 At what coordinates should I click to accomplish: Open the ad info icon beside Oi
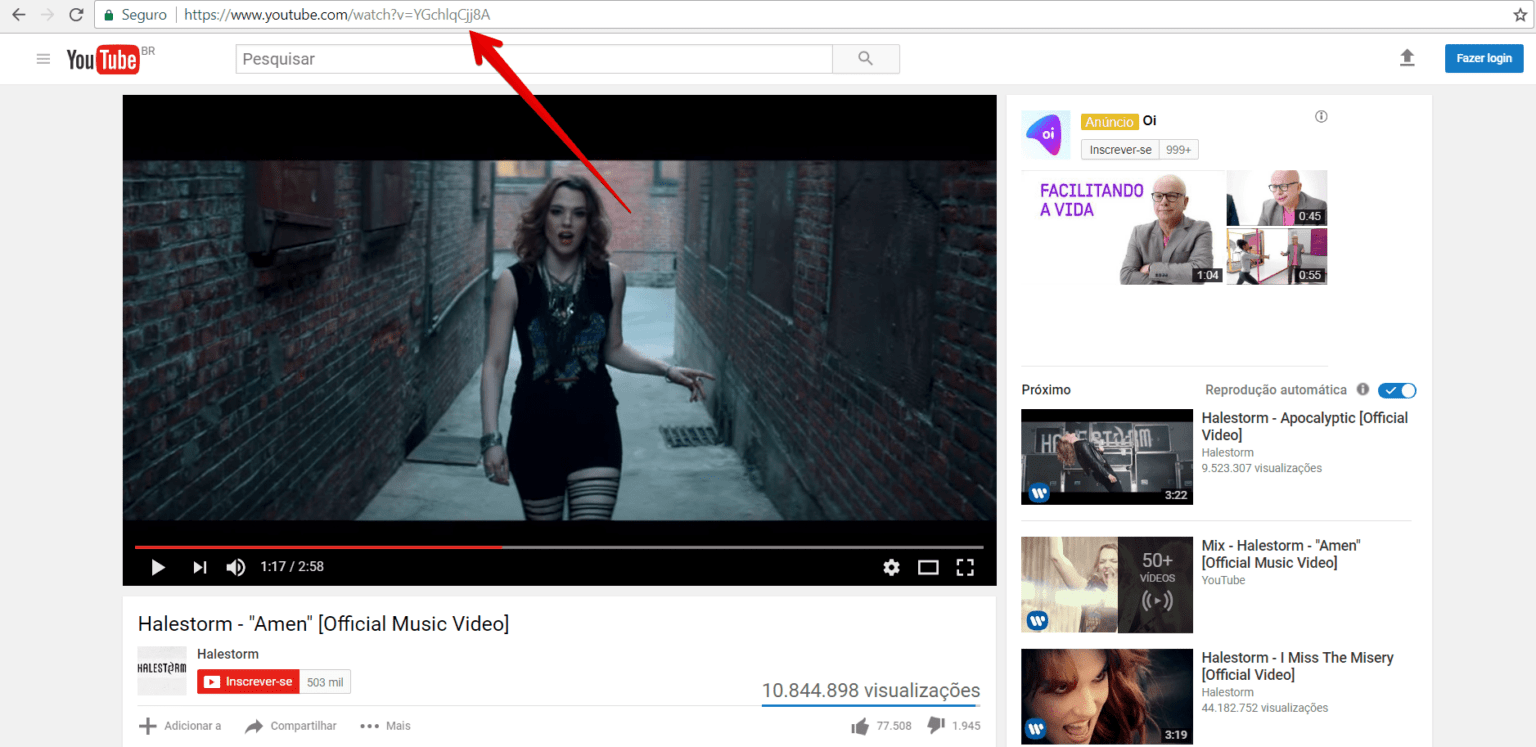coord(1321,117)
